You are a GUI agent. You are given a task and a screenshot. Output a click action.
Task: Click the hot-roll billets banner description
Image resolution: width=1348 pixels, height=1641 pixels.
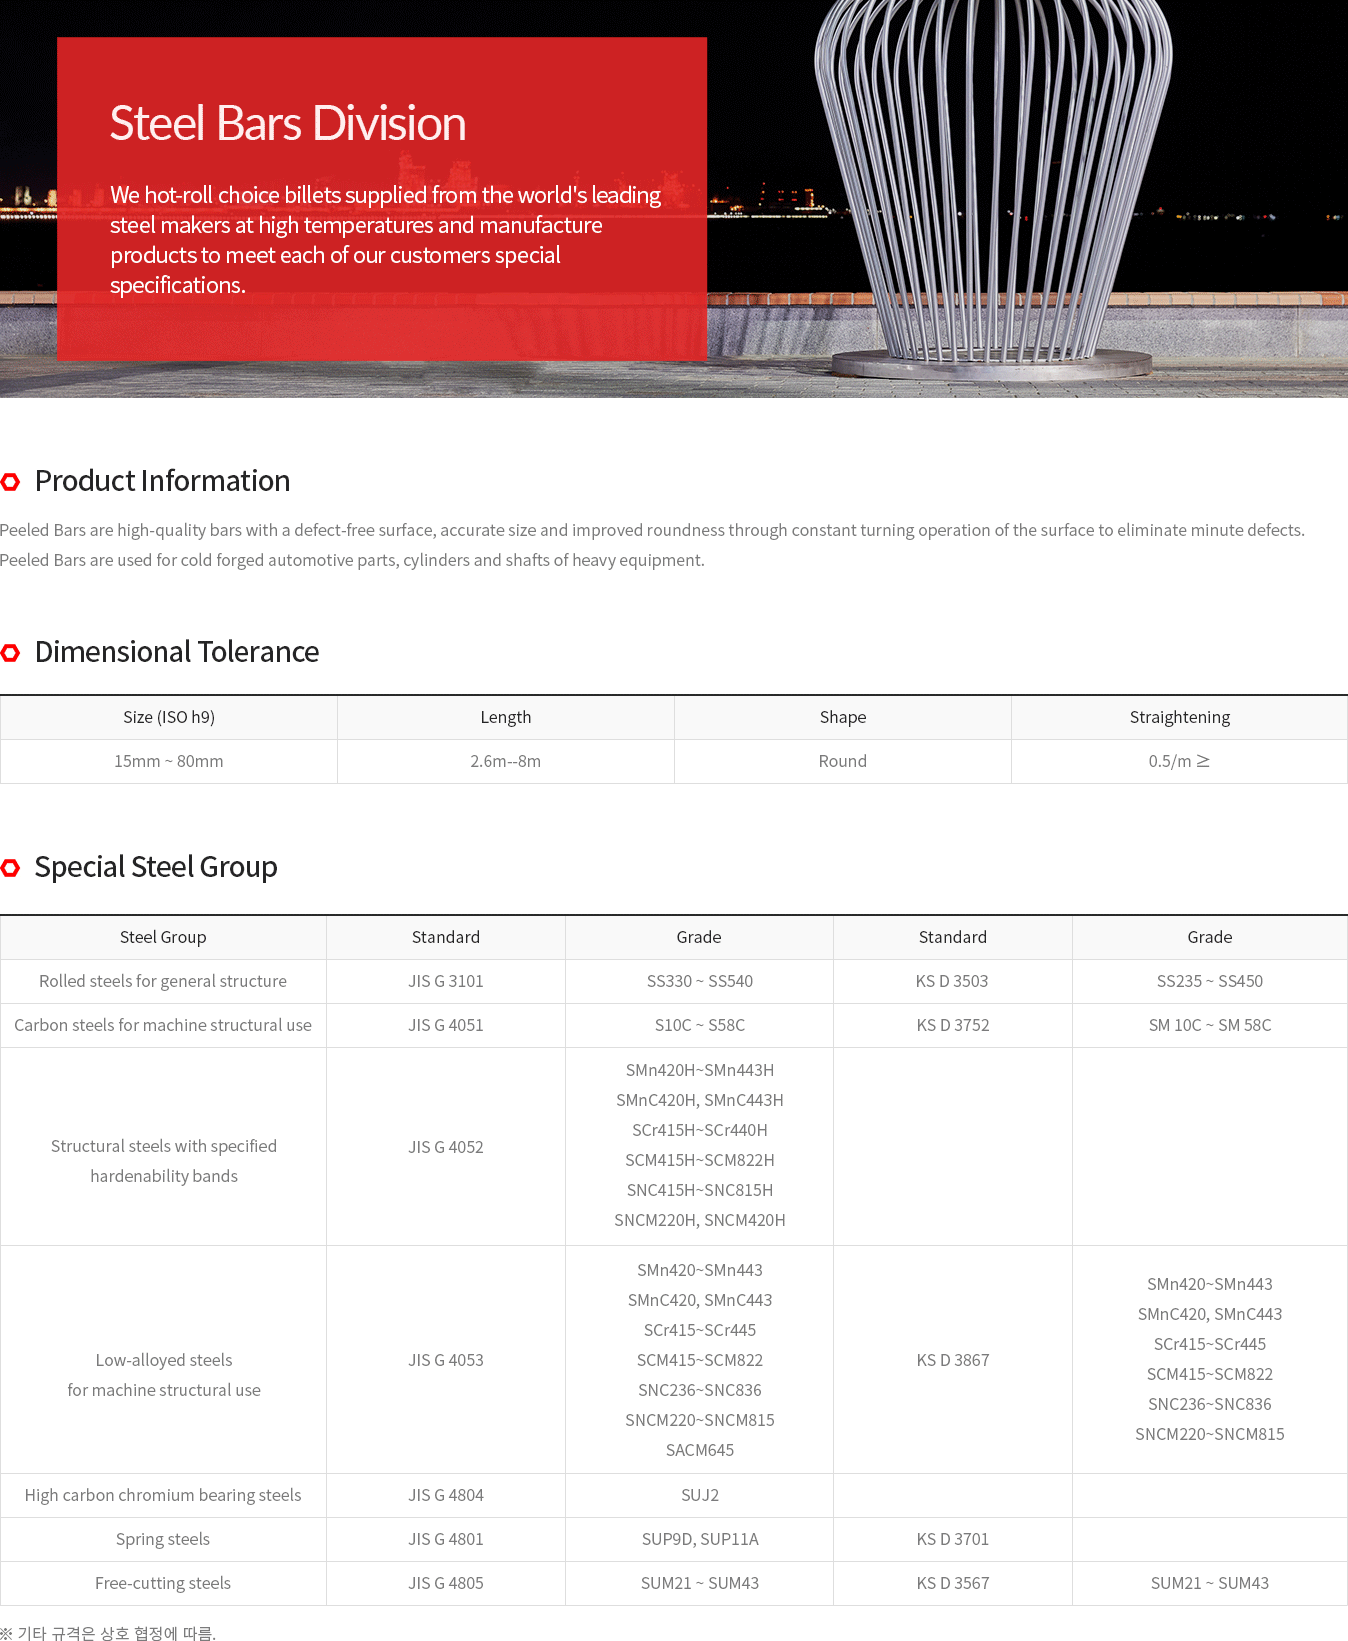[385, 240]
